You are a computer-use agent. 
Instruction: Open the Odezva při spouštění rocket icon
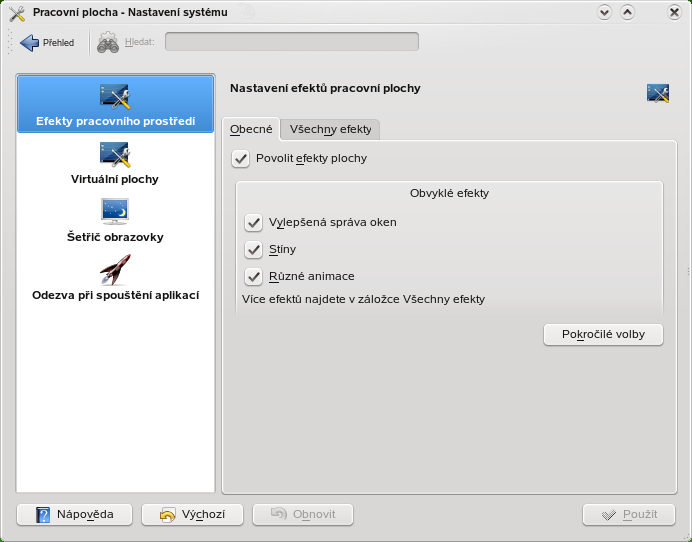[x=115, y=269]
